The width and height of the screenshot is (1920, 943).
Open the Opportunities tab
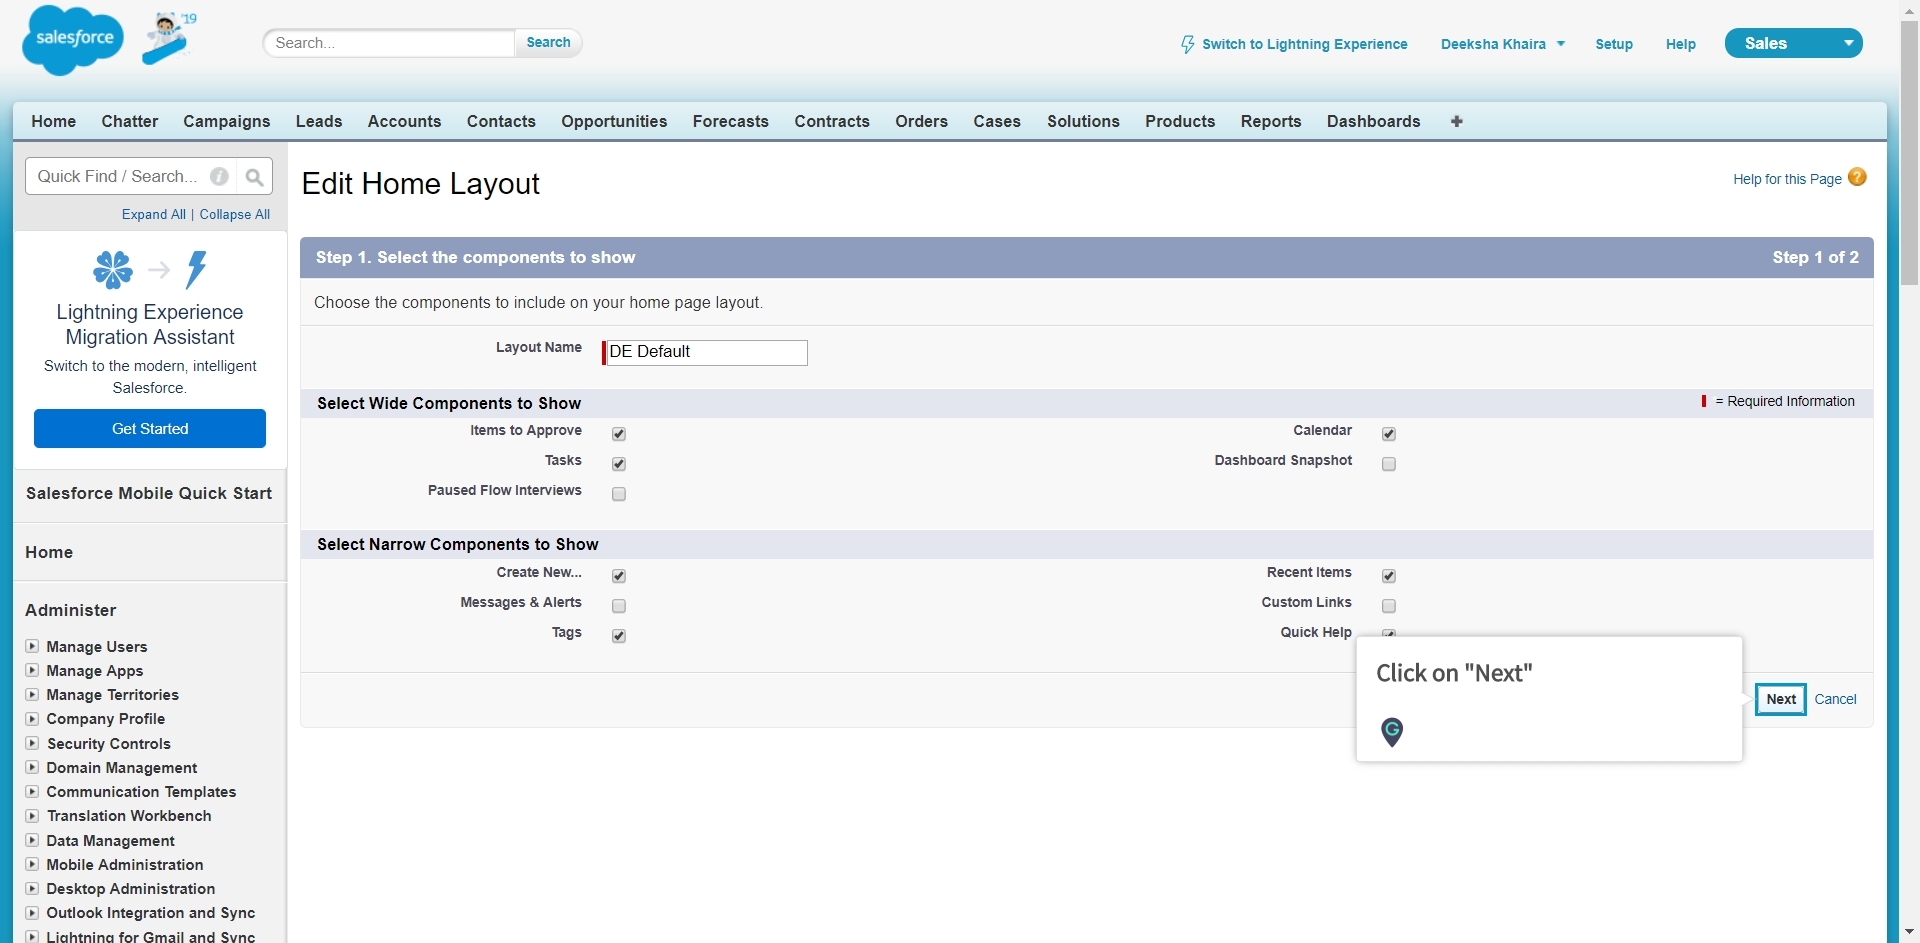point(614,121)
